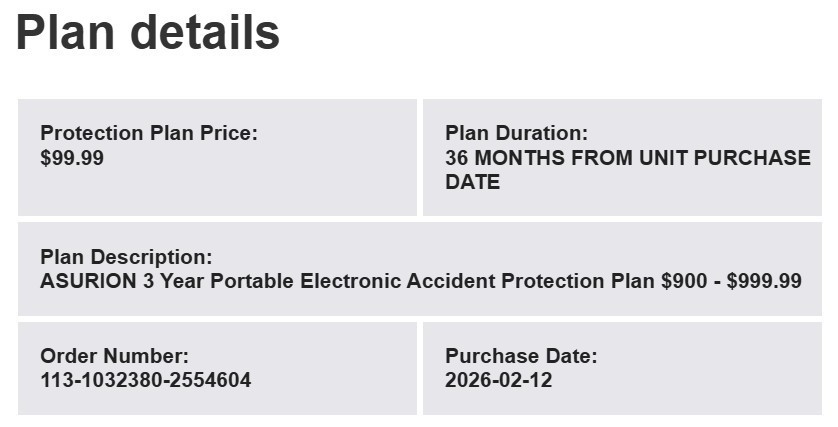Click the Purchase Date label
Viewport: 838px width, 427px height.
(x=520, y=356)
